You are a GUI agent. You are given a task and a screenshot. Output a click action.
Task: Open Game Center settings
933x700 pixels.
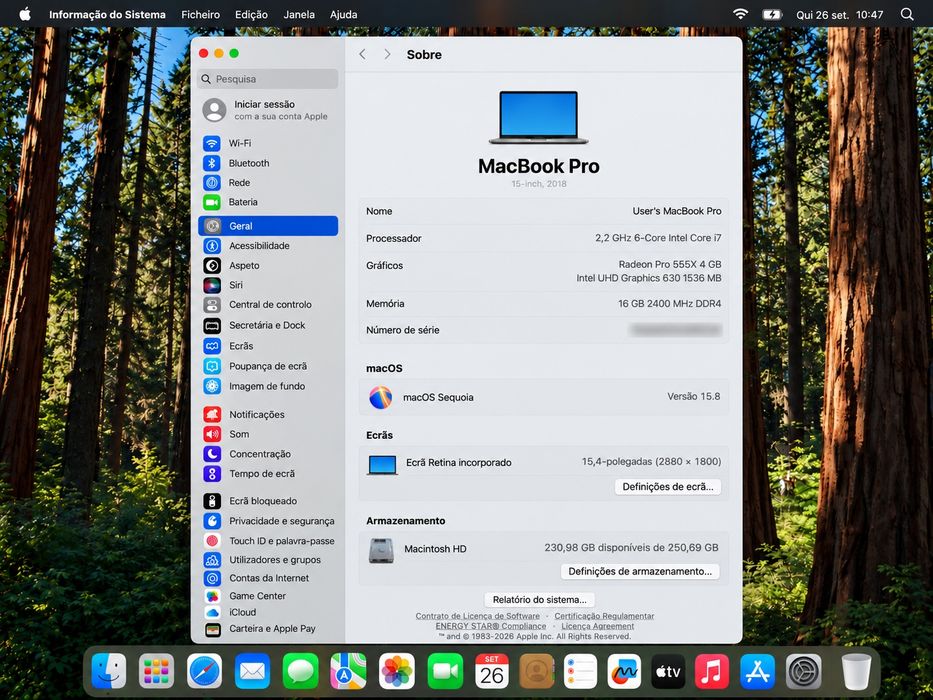268,596
